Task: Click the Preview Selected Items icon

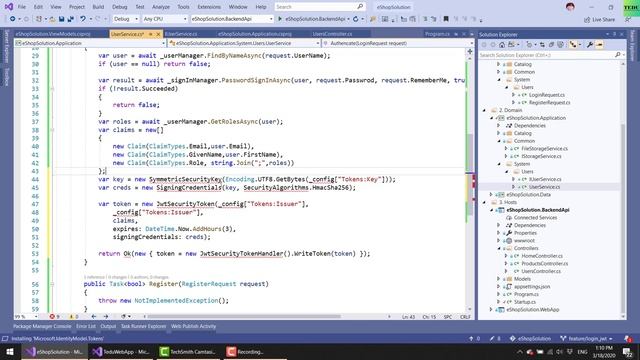Action: click(599, 44)
